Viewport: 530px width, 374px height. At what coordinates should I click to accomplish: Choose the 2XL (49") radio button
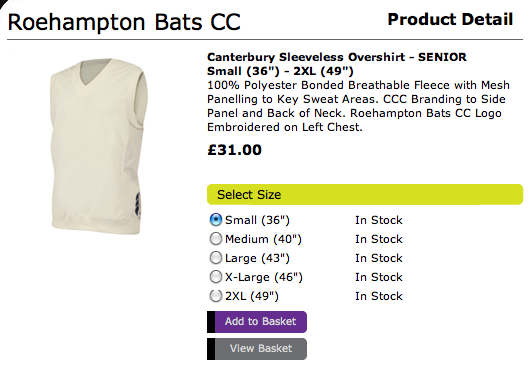(216, 296)
